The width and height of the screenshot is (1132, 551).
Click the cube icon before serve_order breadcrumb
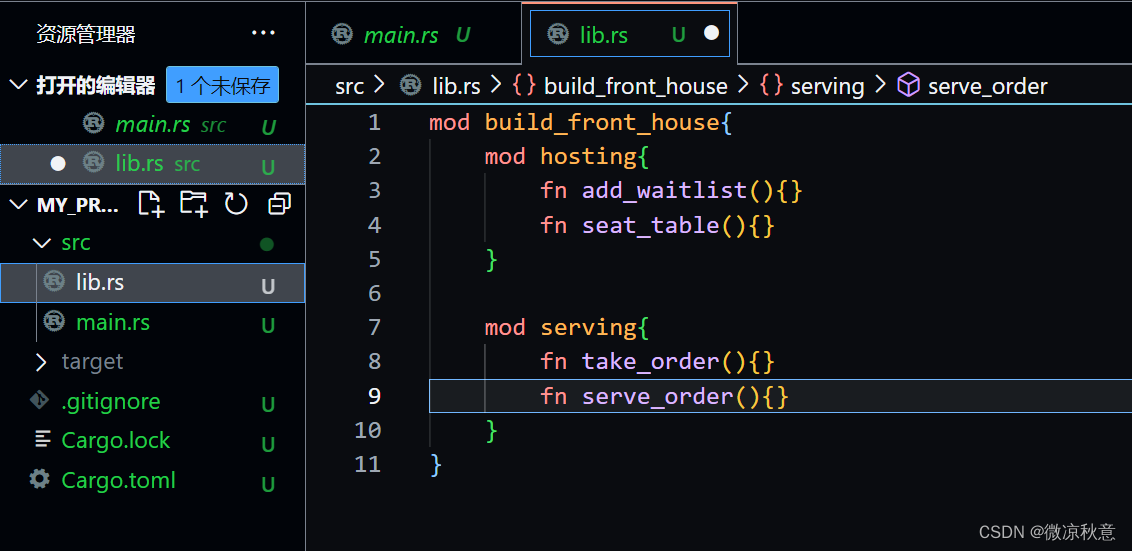point(908,86)
